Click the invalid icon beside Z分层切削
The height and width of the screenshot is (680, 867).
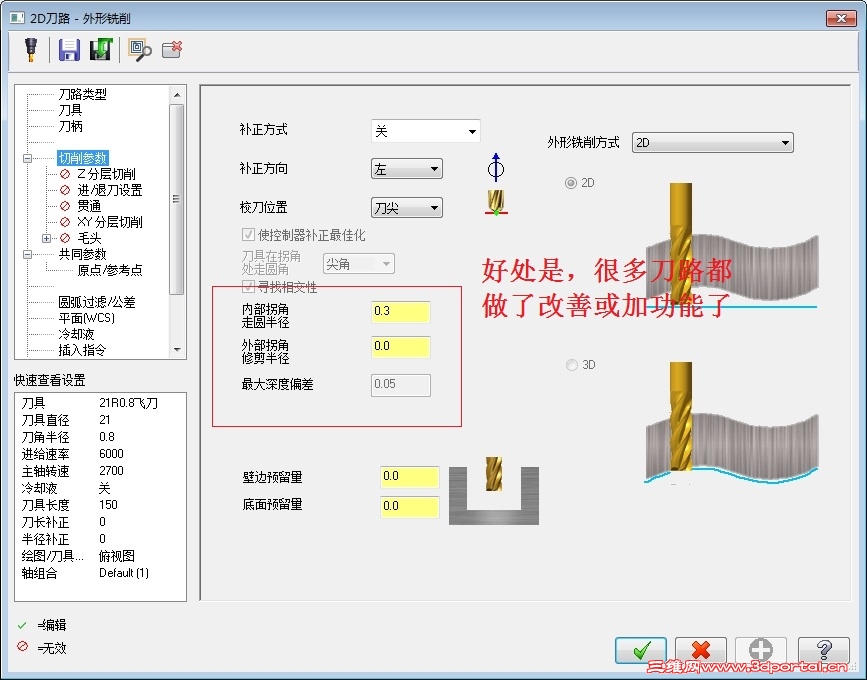click(65, 174)
